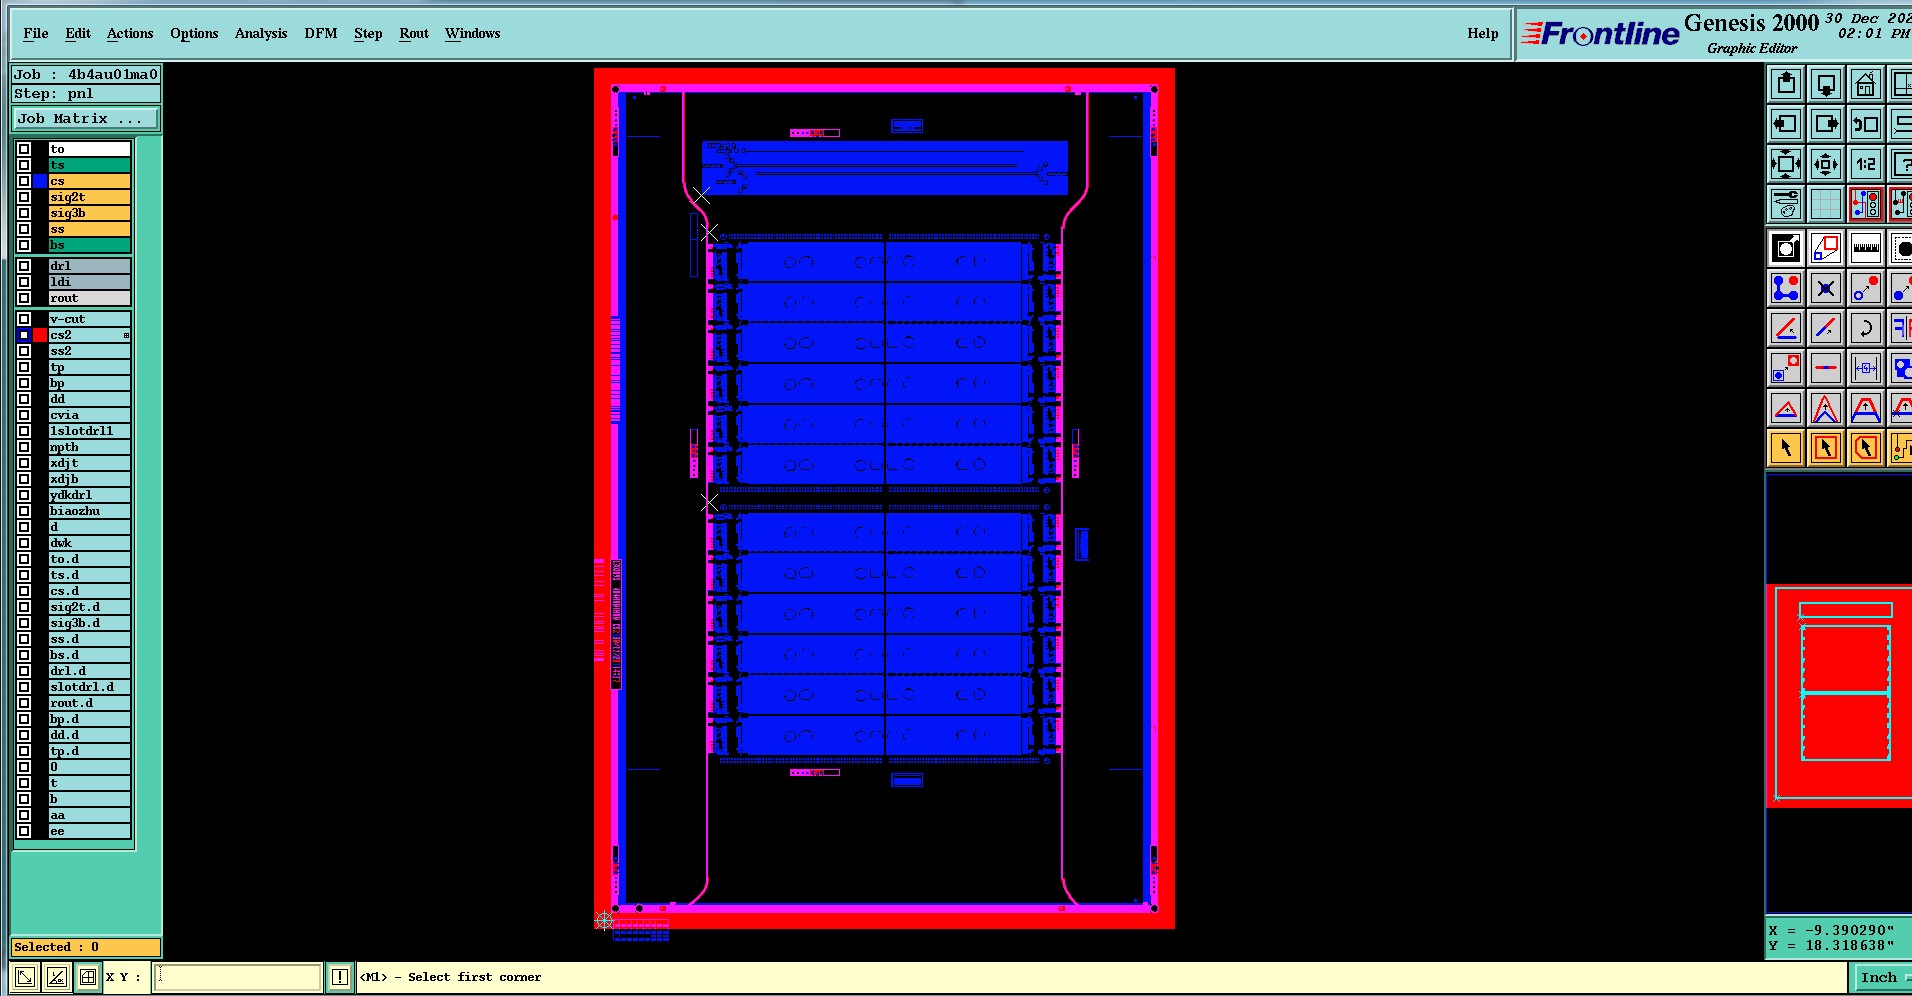Open the Help menu
Image resolution: width=1912 pixels, height=996 pixels.
(x=1483, y=33)
